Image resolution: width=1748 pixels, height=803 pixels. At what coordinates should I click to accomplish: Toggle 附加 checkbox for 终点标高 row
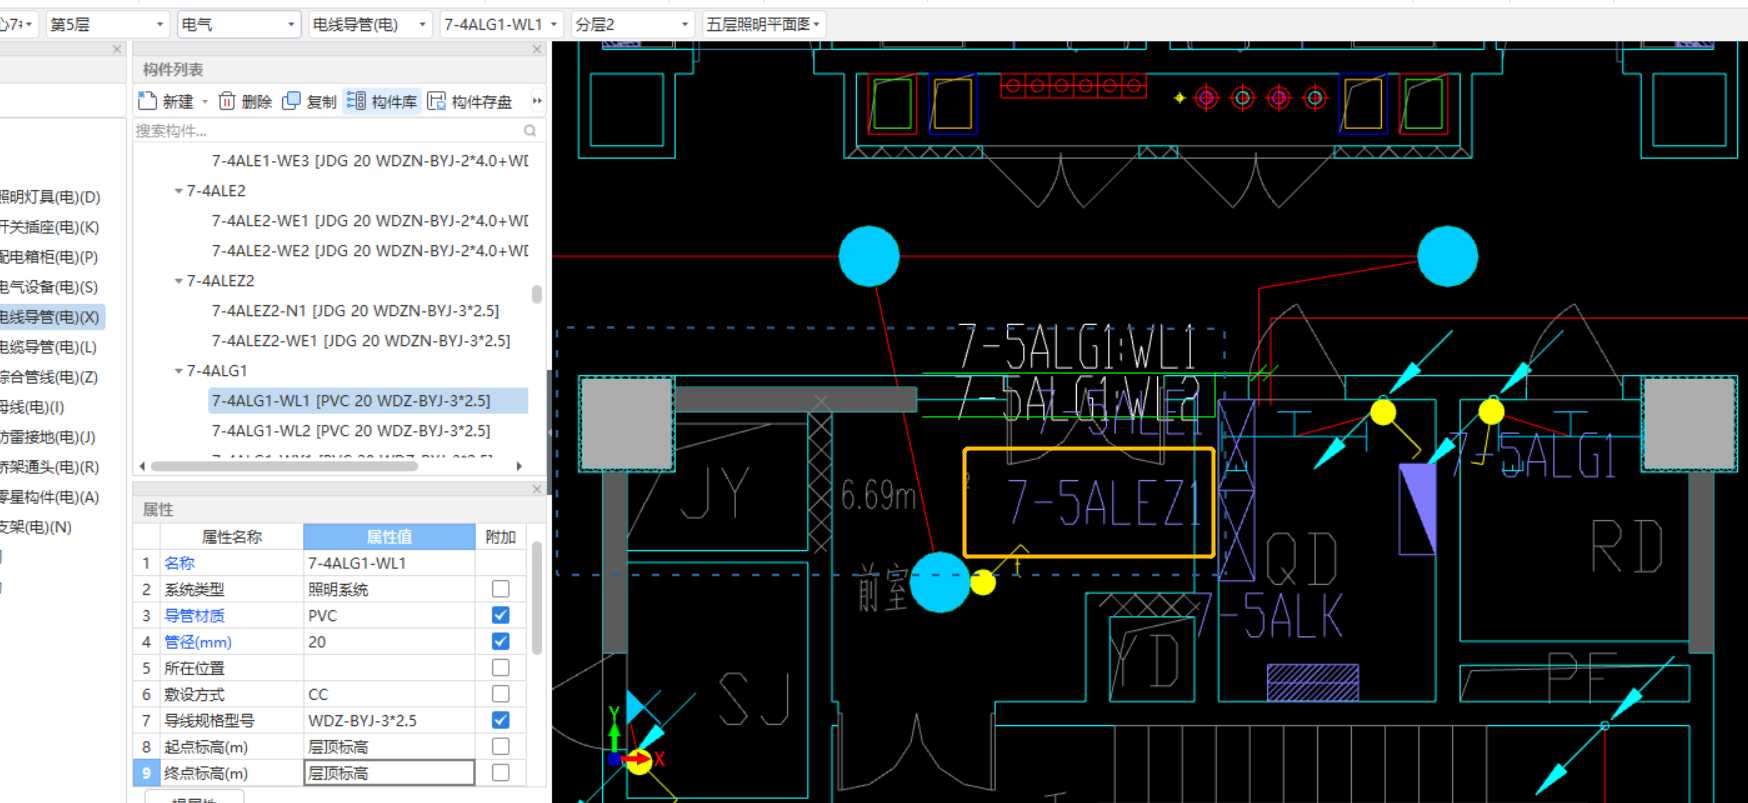click(501, 772)
